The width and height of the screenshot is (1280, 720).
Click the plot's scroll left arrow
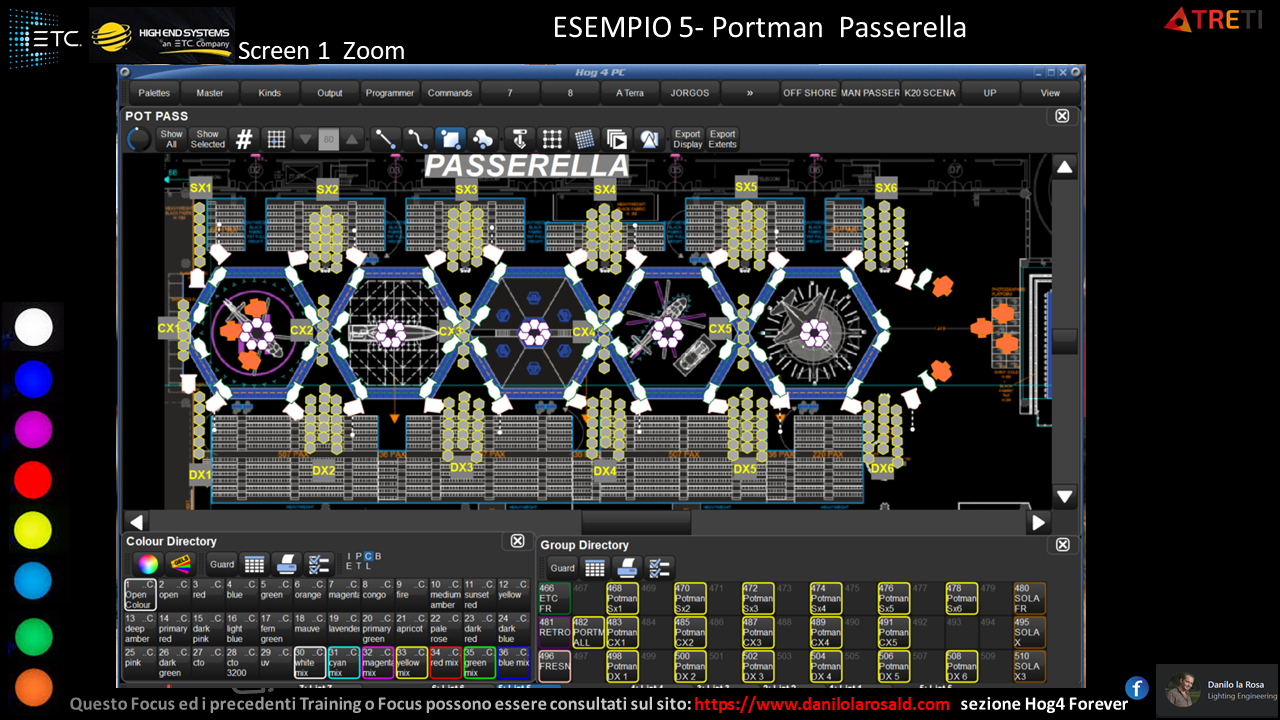click(137, 522)
